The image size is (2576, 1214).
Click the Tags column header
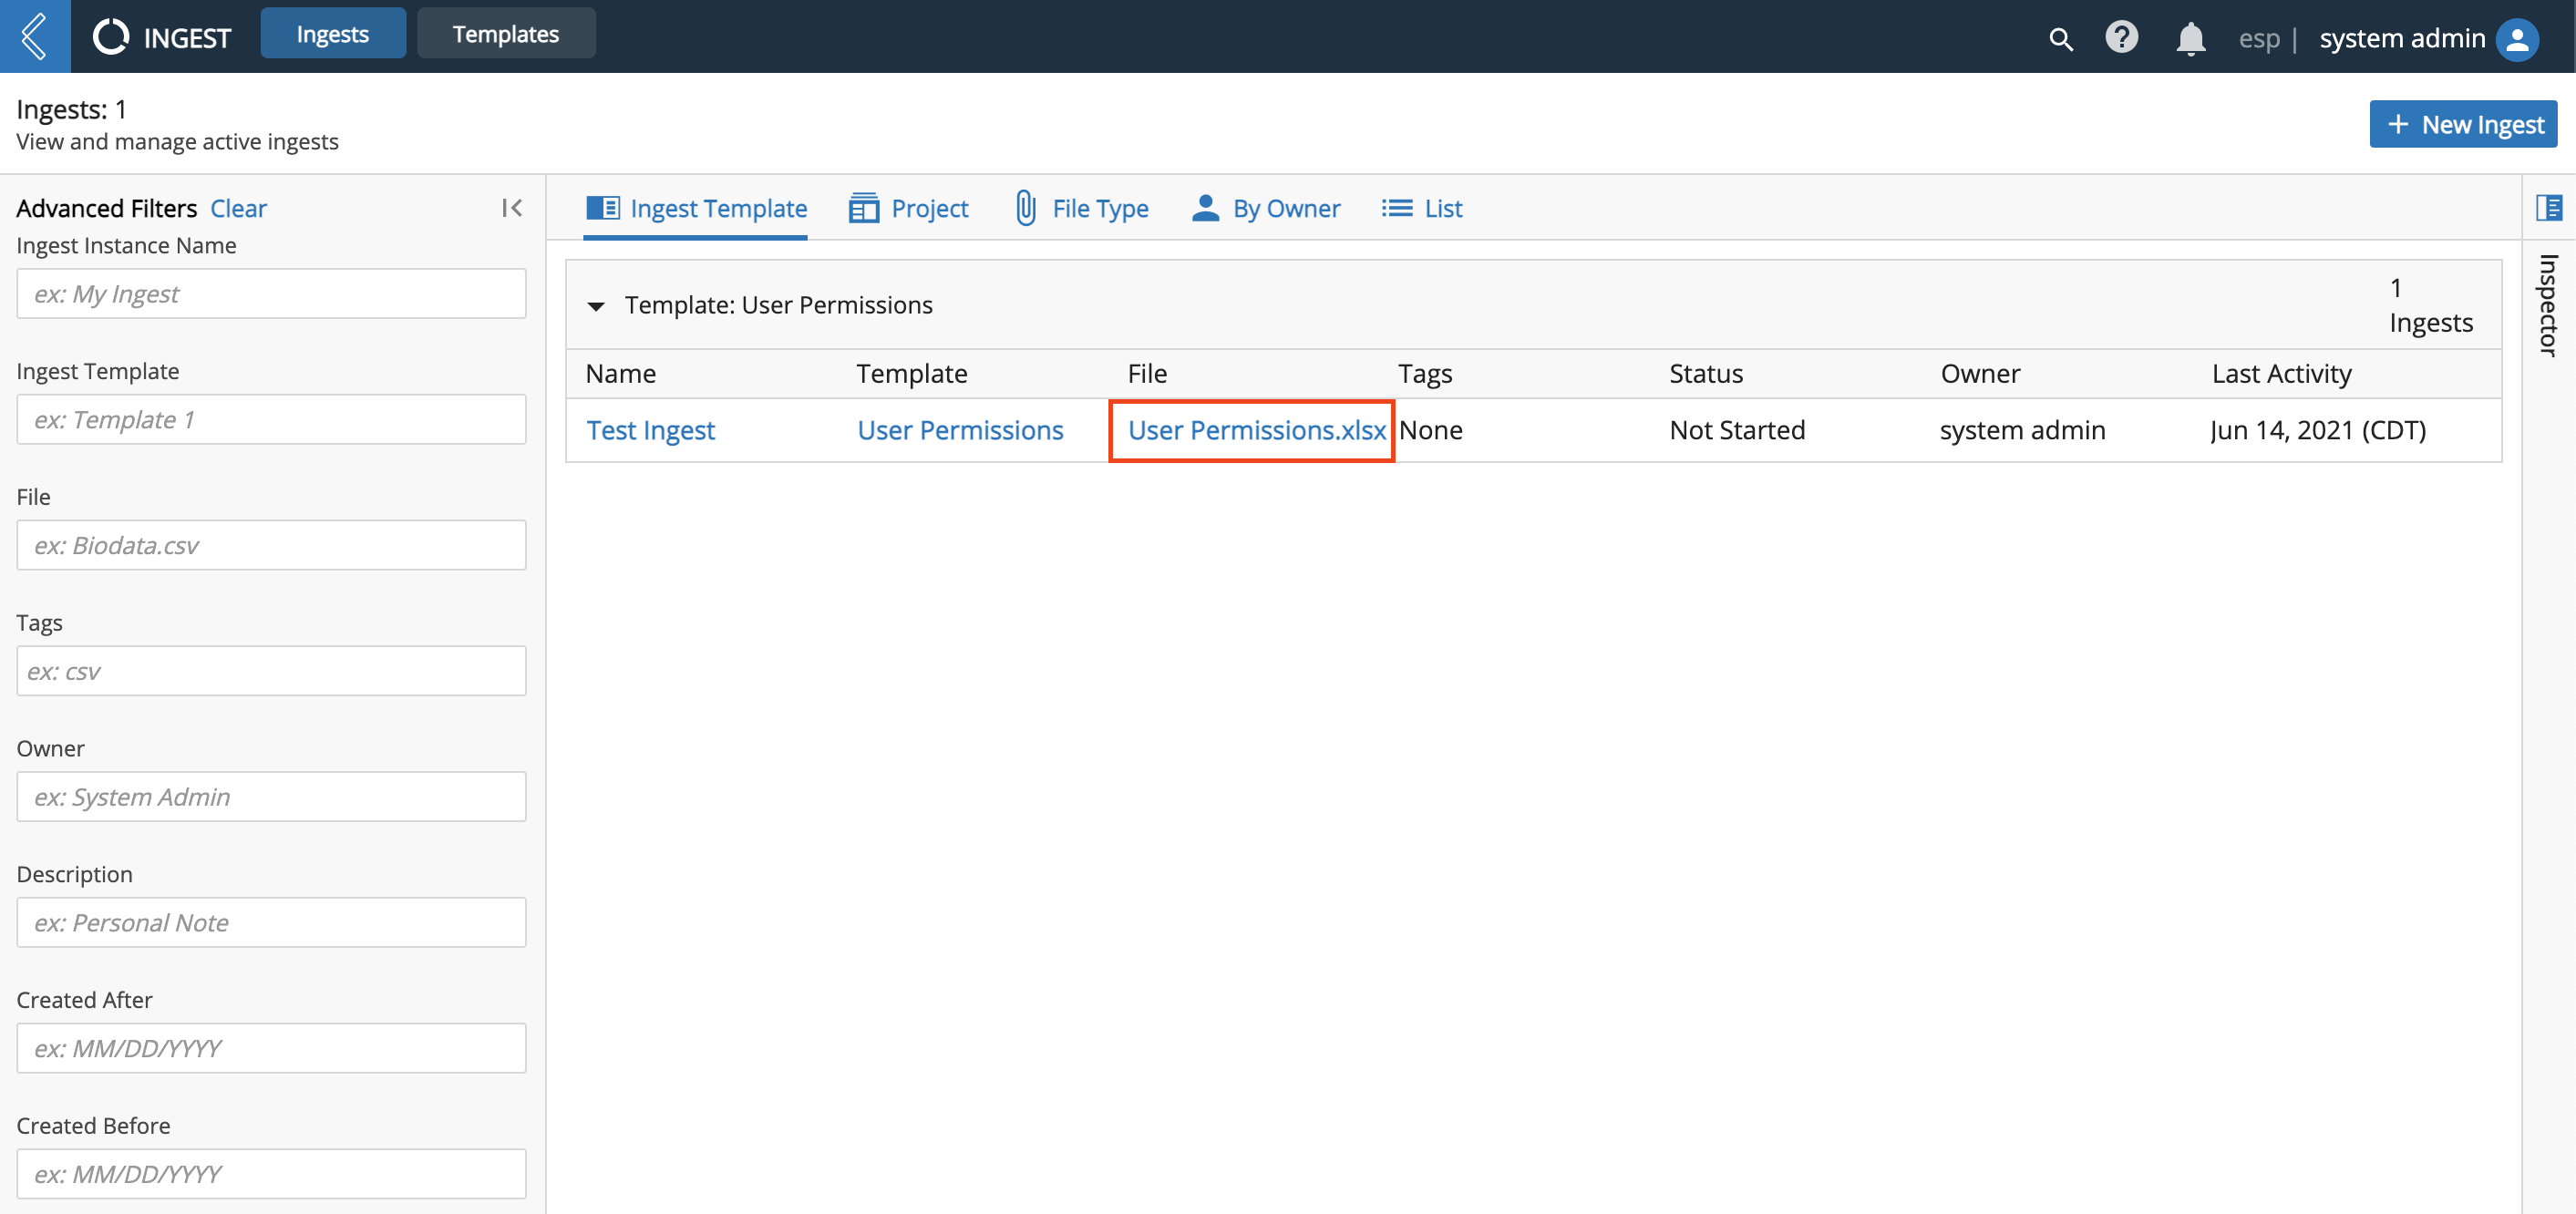click(x=1425, y=374)
